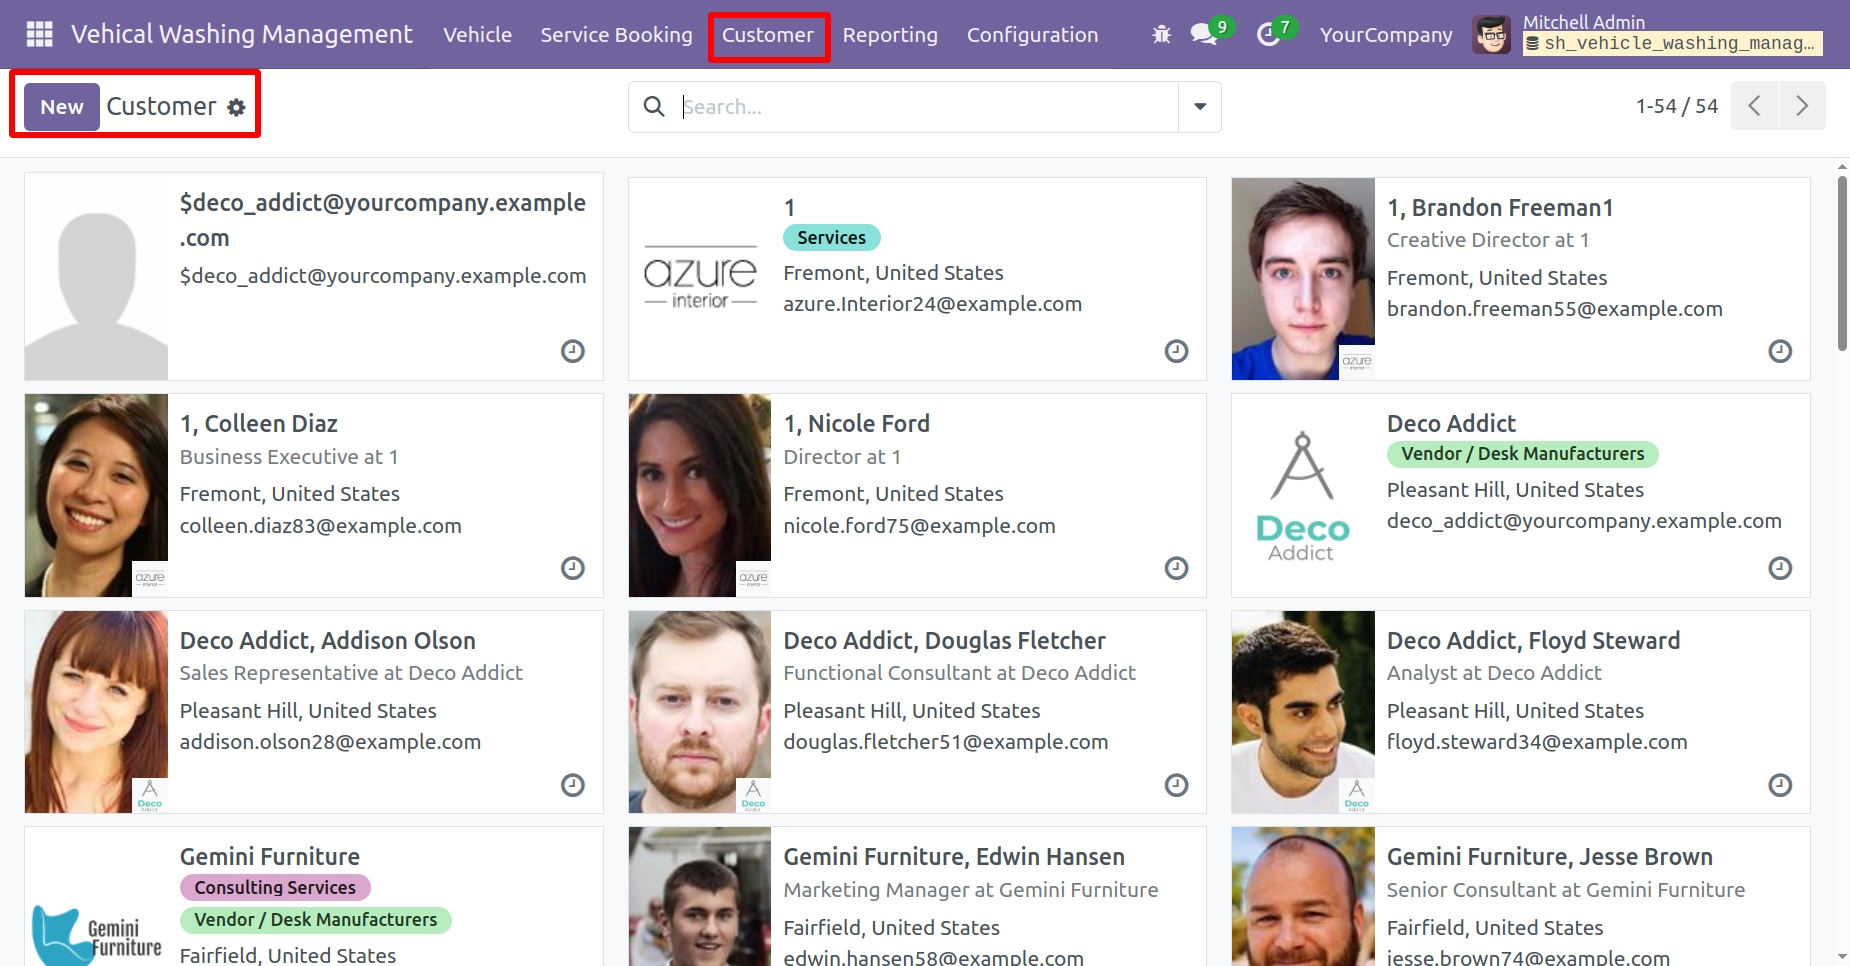Click the Consulting Services tag on Gemini Furniture
This screenshot has height=966, width=1850.
tap(275, 888)
